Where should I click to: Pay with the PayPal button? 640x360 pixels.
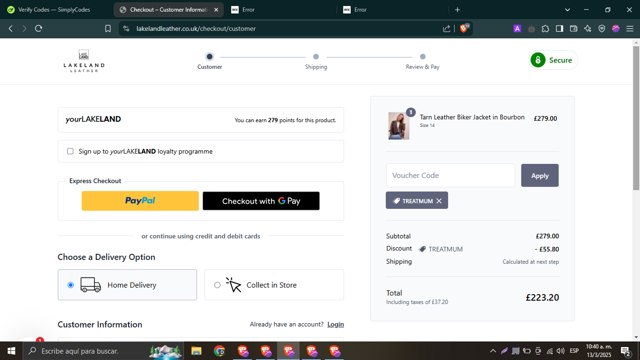pyautogui.click(x=140, y=201)
